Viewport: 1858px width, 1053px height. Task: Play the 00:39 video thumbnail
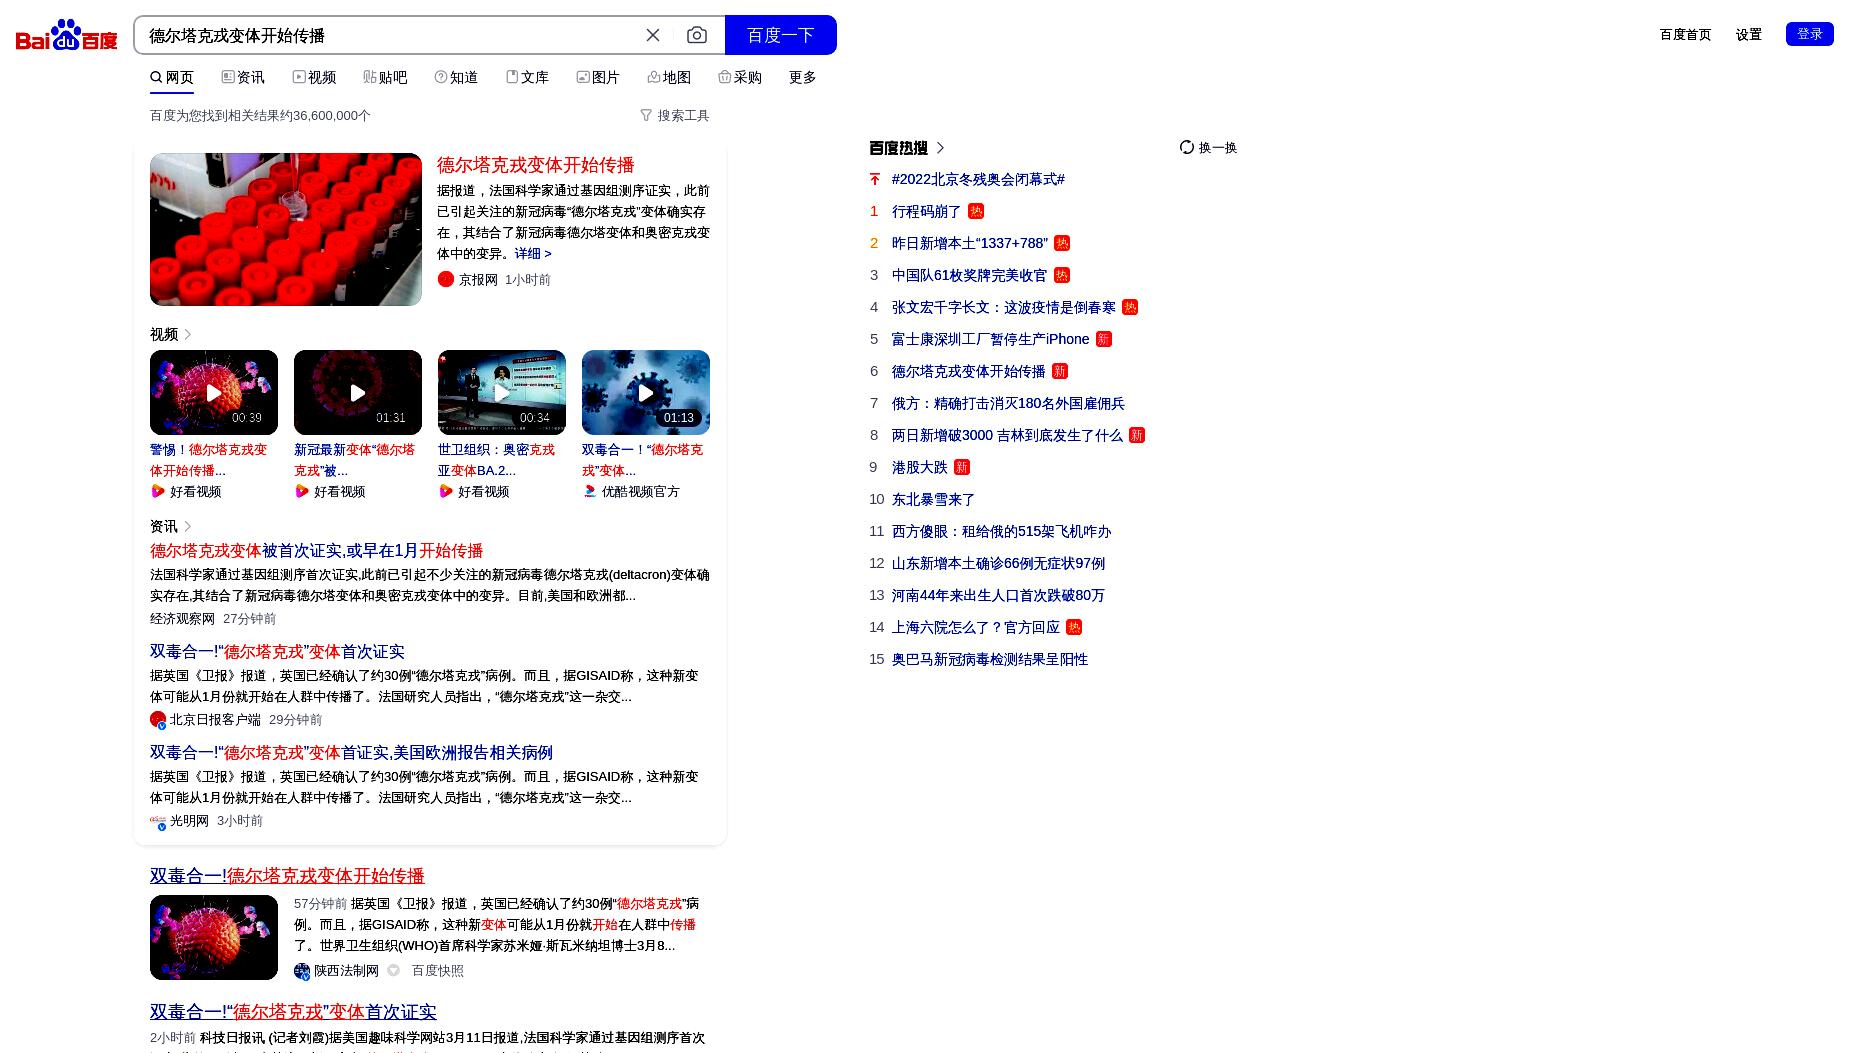point(214,392)
